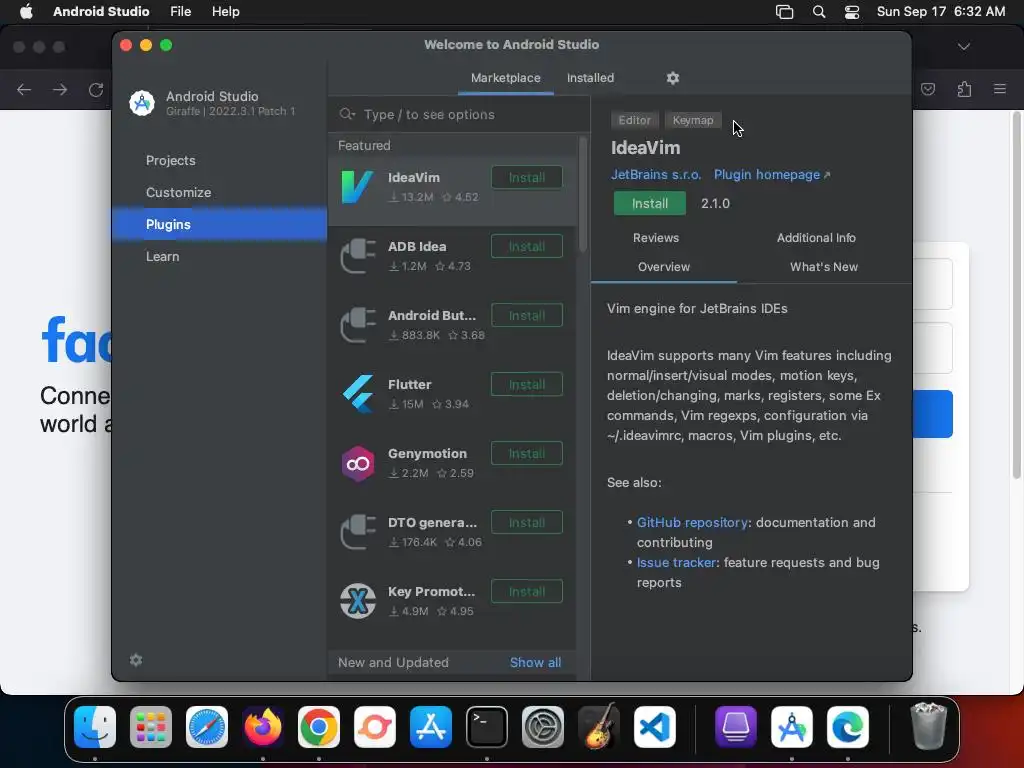Open plugin settings gear next to Installed tab
The height and width of the screenshot is (768, 1024).
[673, 78]
